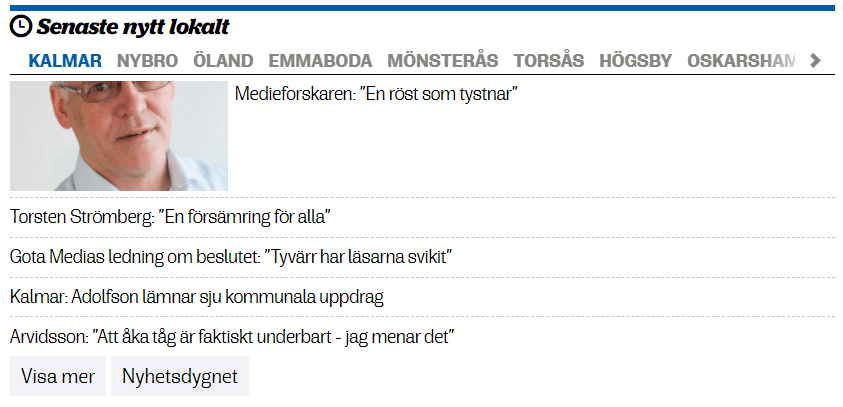Viewport: 843px width, 407px height.
Task: Show the Oskarshamn tab
Action: (740, 60)
